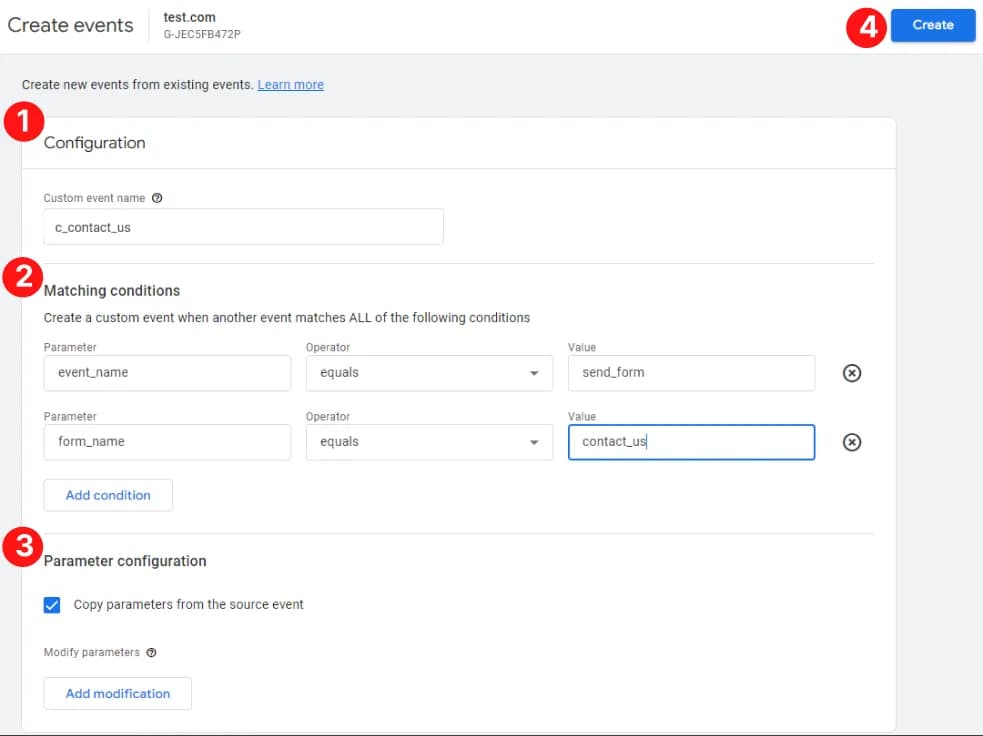Focus the Custom event name field
983x736 pixels.
[x=243, y=227]
